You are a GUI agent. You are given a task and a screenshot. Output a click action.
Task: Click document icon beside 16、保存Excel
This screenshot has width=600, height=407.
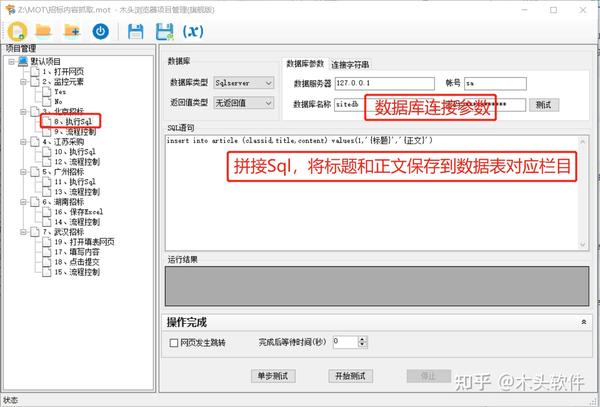(x=47, y=212)
